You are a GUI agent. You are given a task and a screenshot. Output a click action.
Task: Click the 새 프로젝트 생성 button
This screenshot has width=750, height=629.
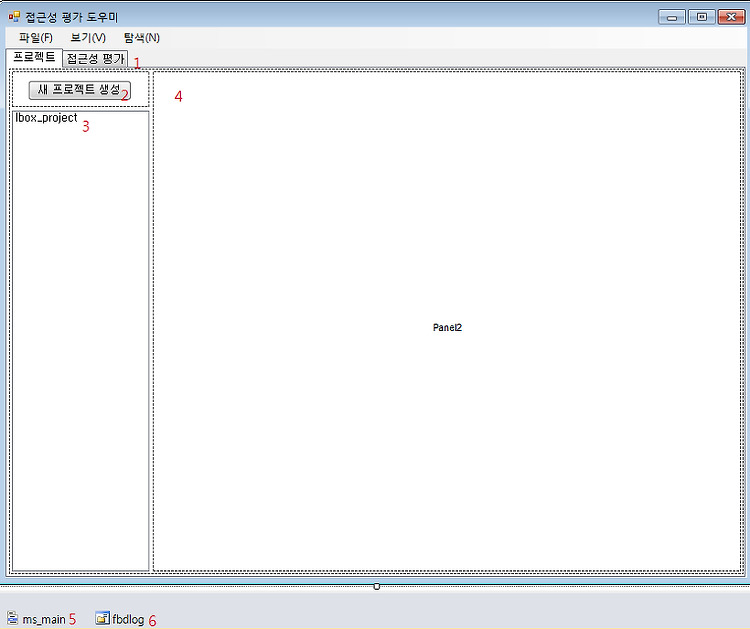click(79, 90)
